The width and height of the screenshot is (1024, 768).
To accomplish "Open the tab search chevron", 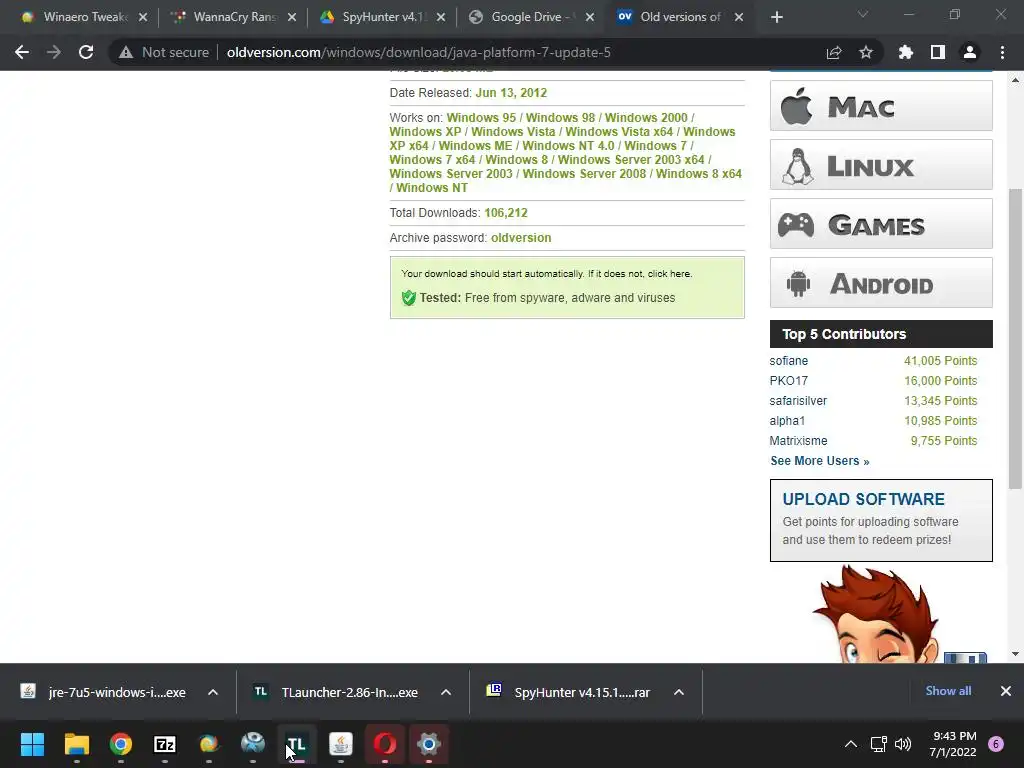I will pos(863,14).
